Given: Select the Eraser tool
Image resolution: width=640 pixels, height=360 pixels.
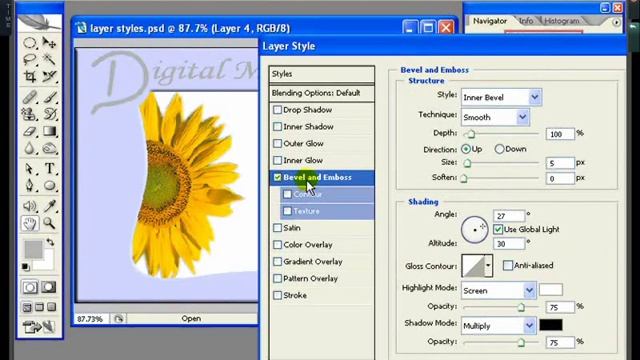Looking at the screenshot, I should (x=29, y=131).
